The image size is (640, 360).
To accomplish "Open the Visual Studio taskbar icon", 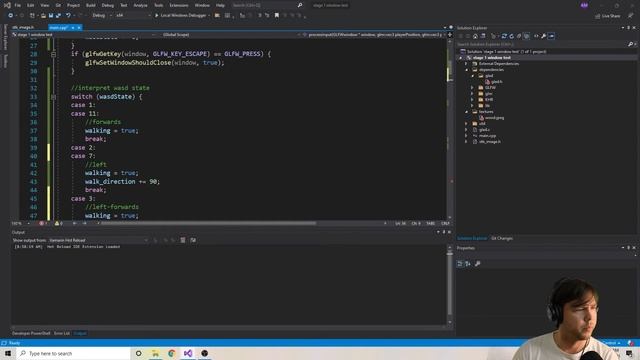I will 188,353.
